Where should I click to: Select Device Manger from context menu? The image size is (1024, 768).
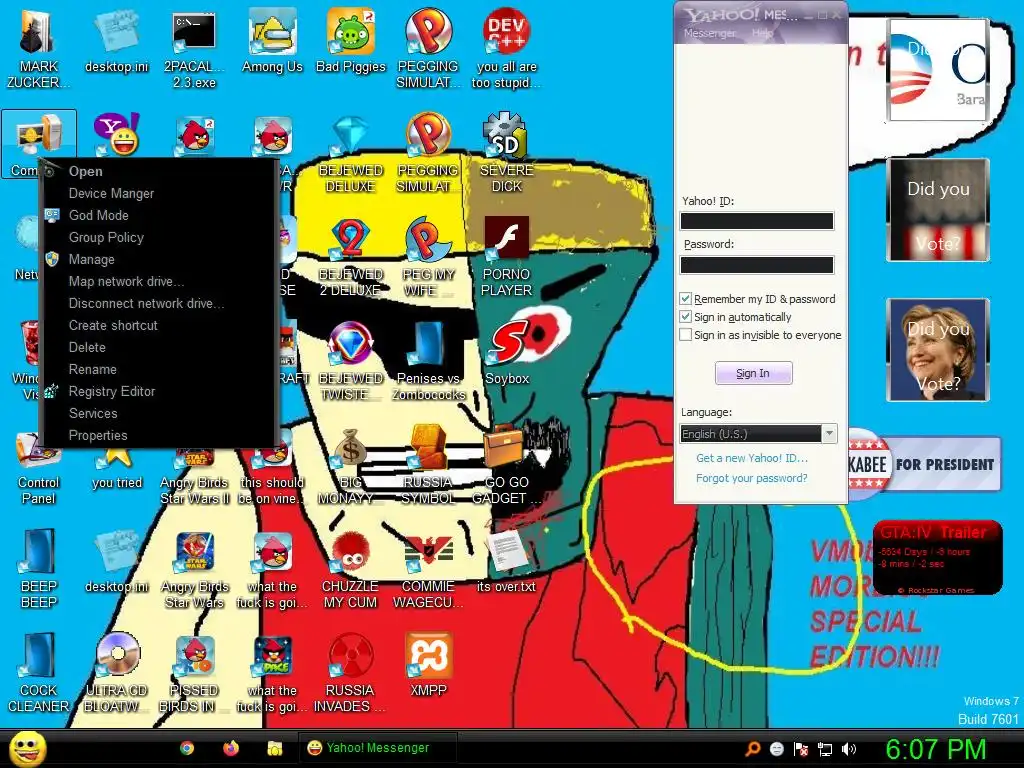[x=157, y=193]
